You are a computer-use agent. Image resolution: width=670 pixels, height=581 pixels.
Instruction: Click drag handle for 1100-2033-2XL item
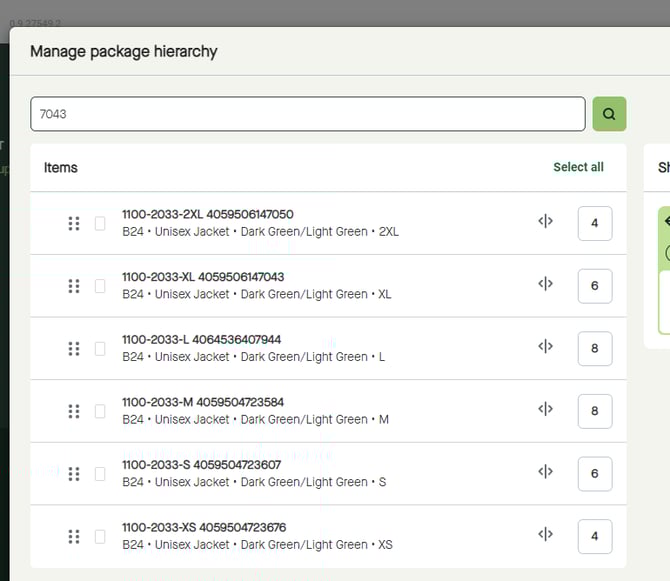pyautogui.click(x=73, y=223)
